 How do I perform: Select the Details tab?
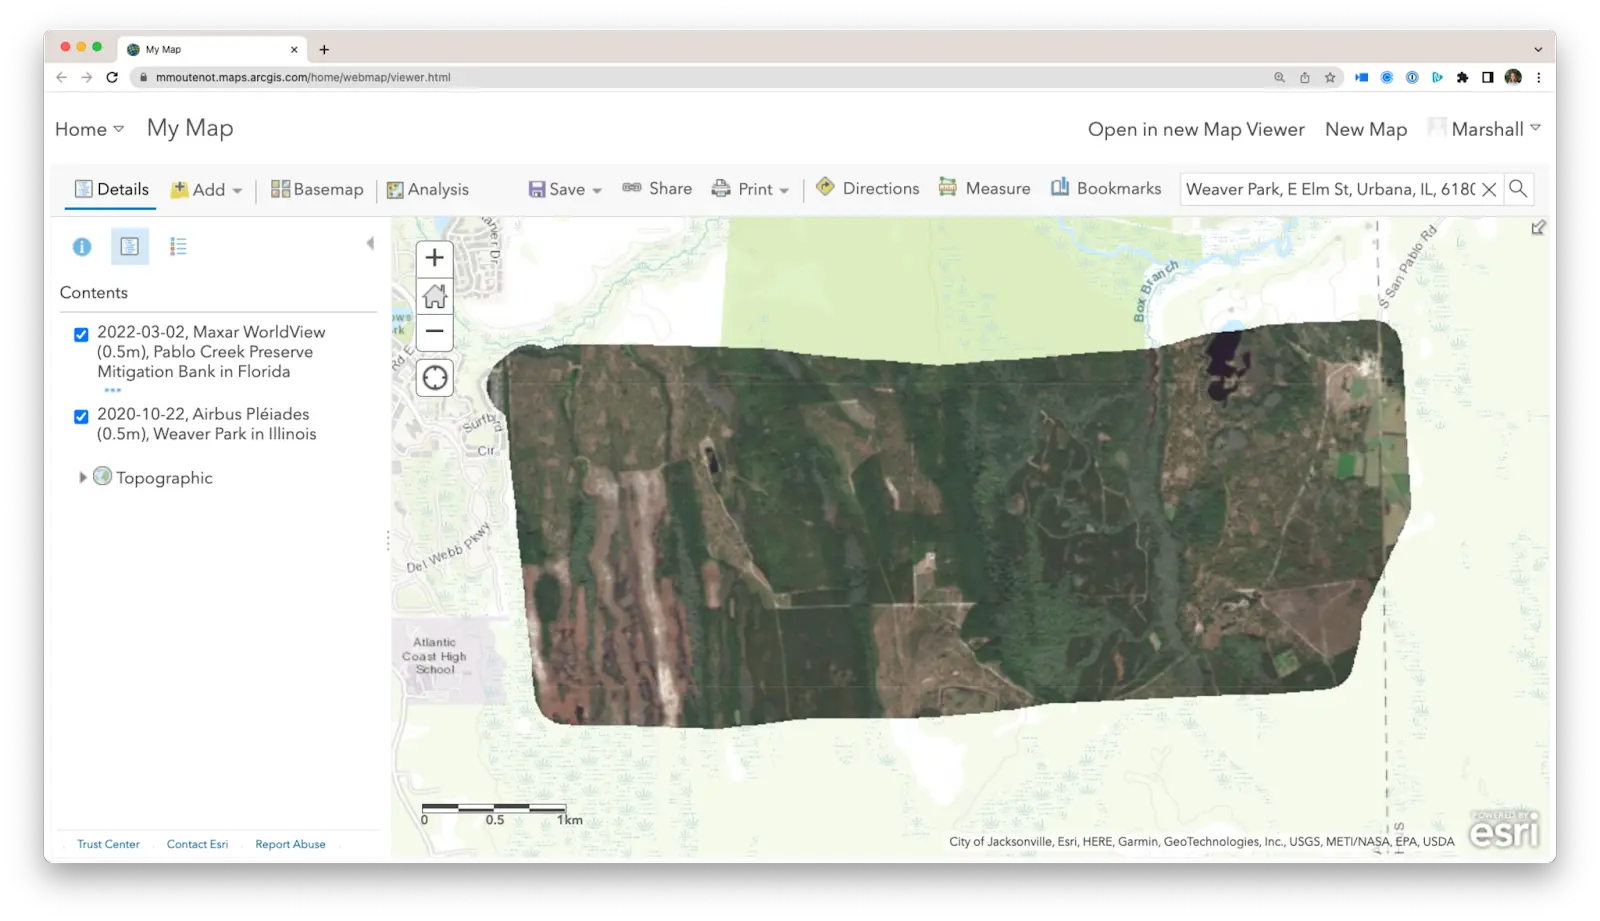tap(111, 189)
